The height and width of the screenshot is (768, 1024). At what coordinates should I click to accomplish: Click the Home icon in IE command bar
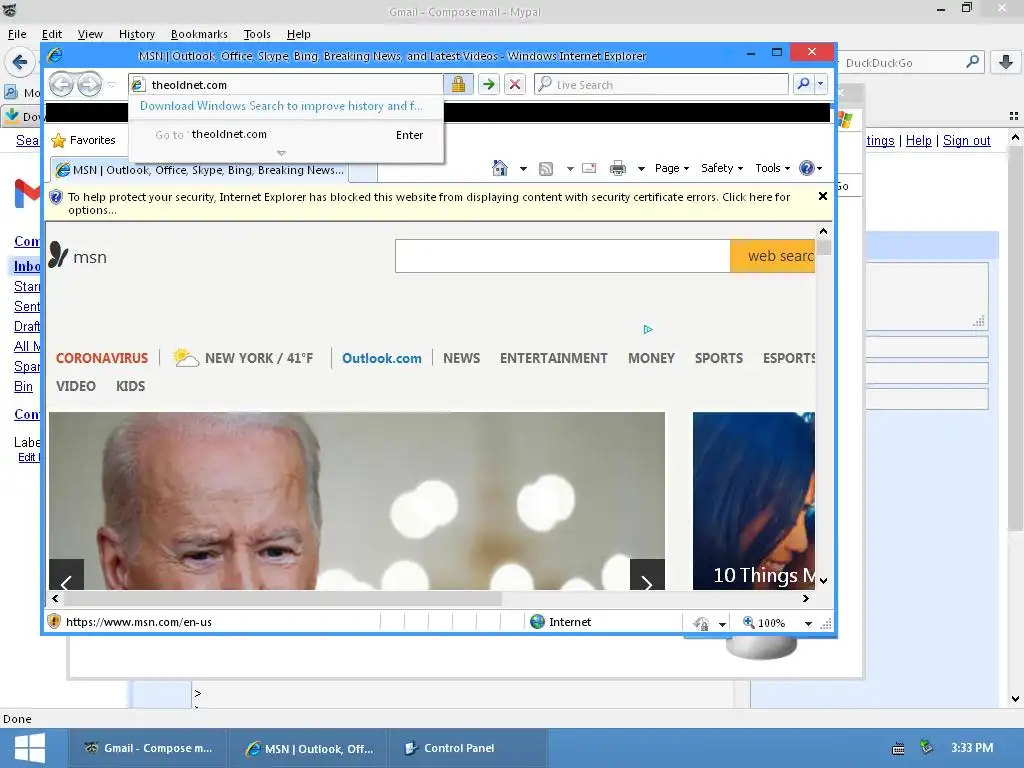[x=500, y=168]
